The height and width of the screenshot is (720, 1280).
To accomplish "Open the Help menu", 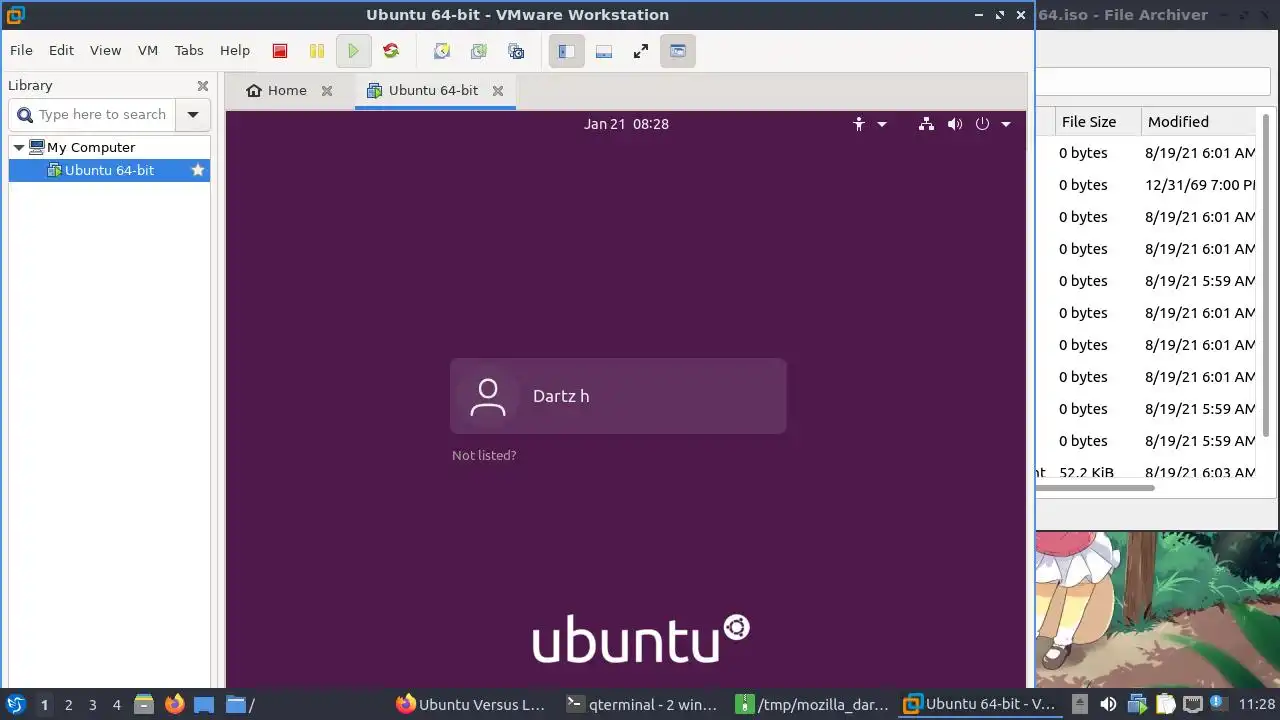I will pos(235,50).
